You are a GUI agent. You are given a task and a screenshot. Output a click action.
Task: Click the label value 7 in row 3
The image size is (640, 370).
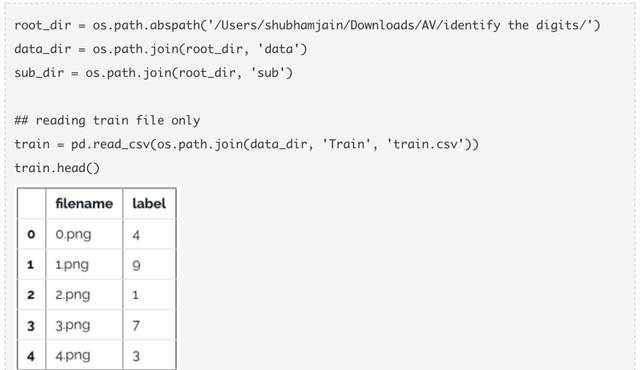(x=149, y=326)
